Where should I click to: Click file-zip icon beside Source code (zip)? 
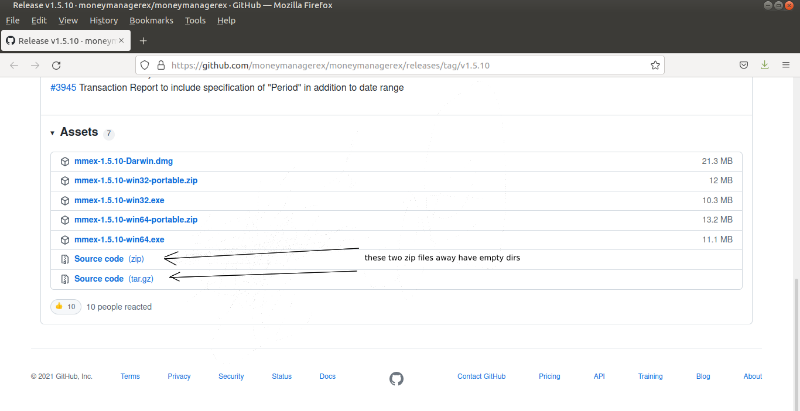pyautogui.click(x=65, y=259)
